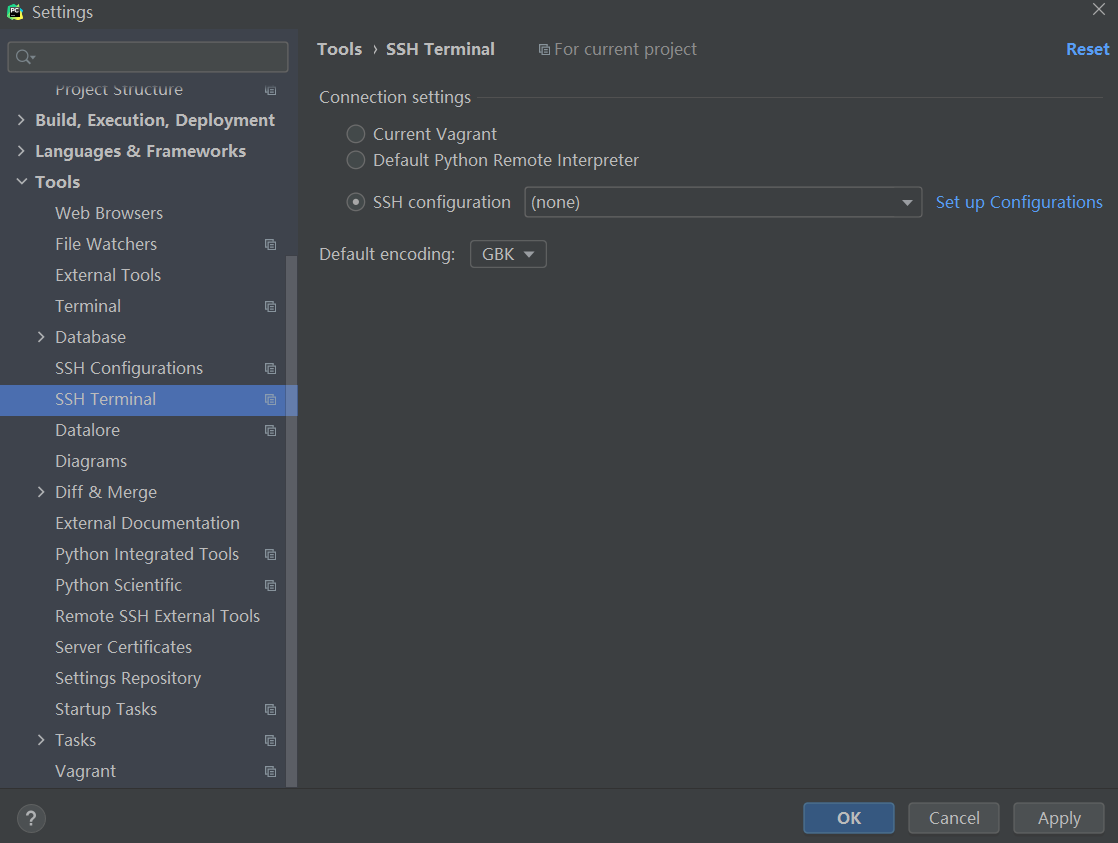Expand Build, Execution, Deployment section

[21, 120]
